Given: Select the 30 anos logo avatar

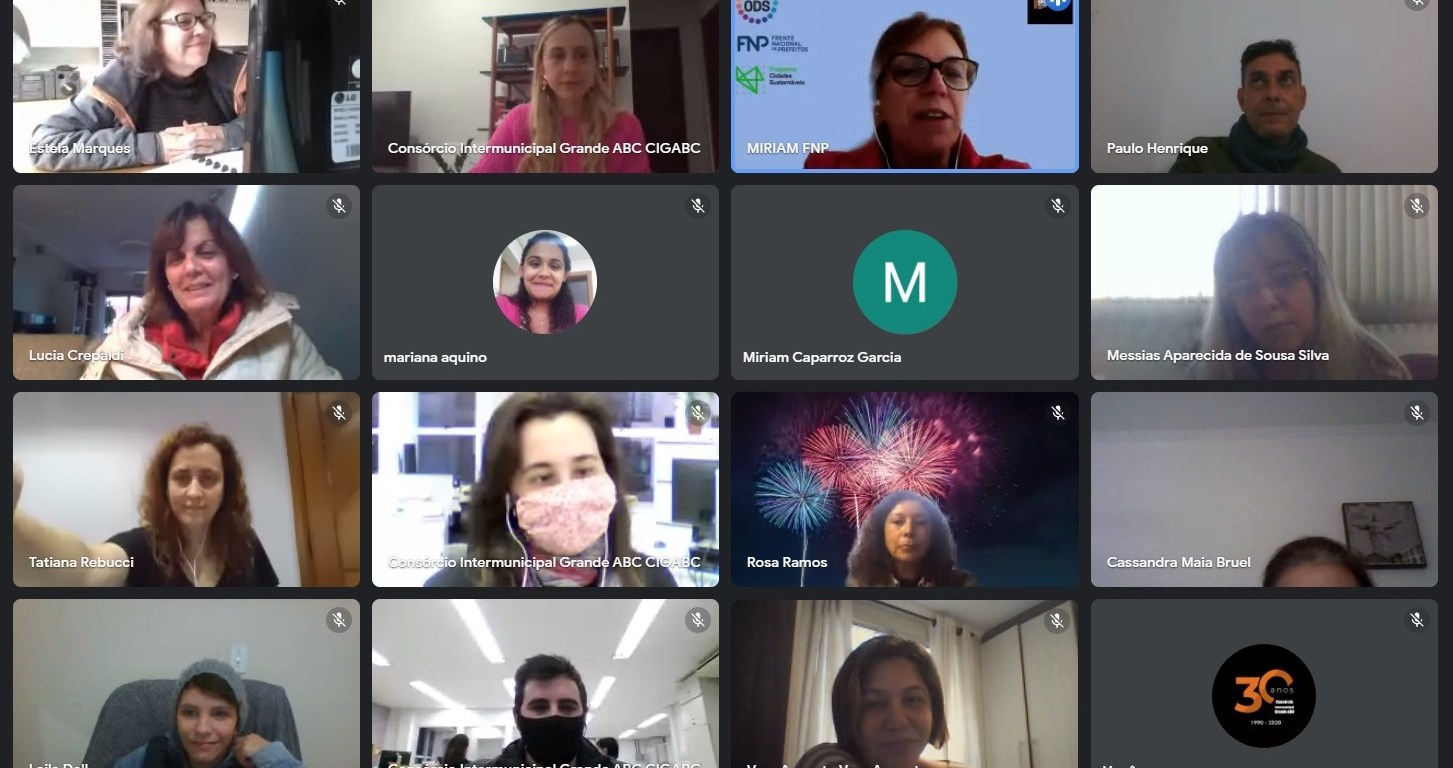Looking at the screenshot, I should 1264,696.
